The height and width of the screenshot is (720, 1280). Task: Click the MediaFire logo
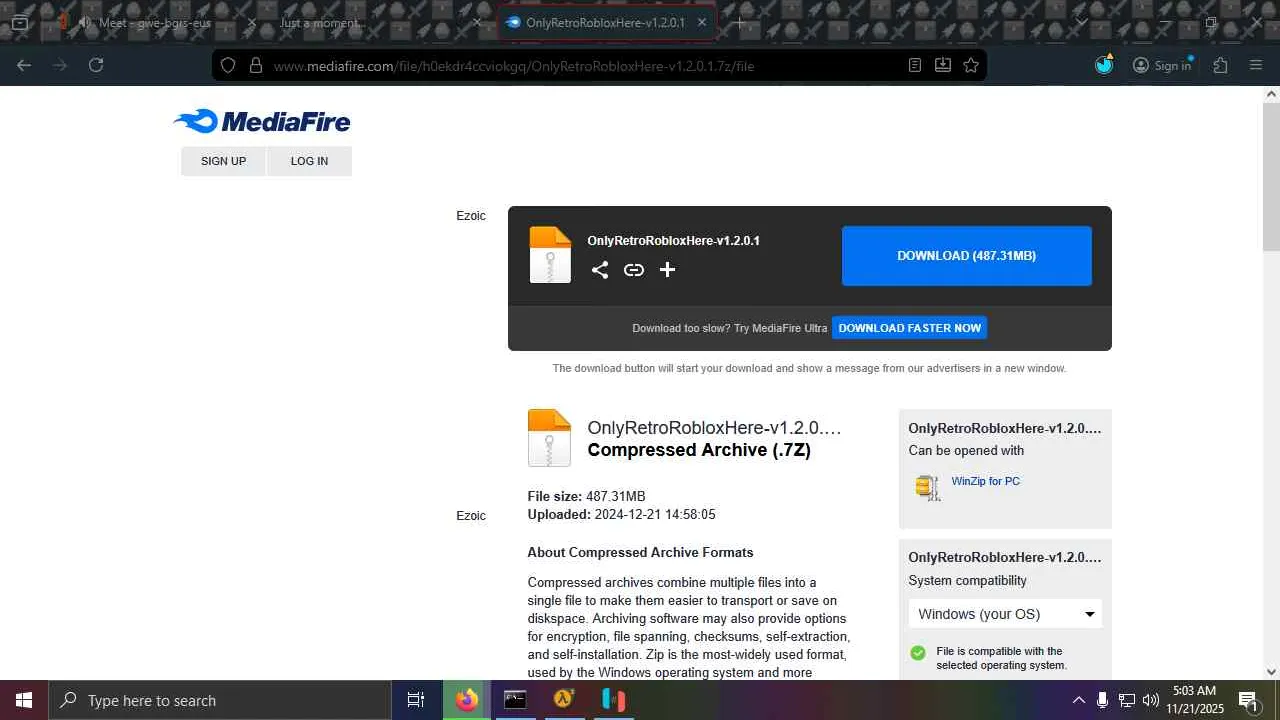point(262,121)
